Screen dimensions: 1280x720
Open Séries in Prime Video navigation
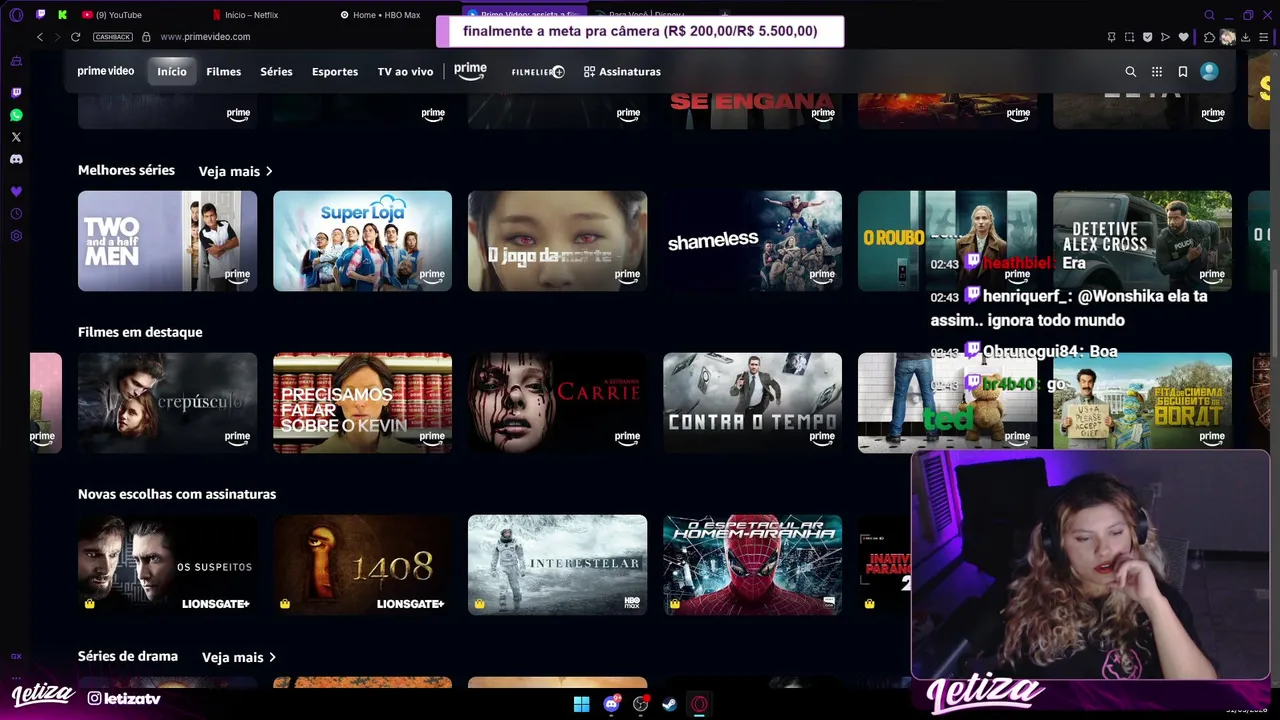[x=276, y=72]
